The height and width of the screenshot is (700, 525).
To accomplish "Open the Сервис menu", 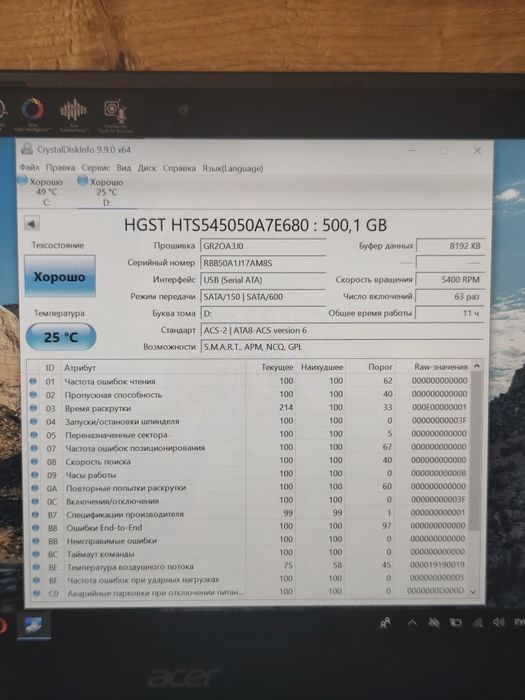I will click(x=96, y=168).
